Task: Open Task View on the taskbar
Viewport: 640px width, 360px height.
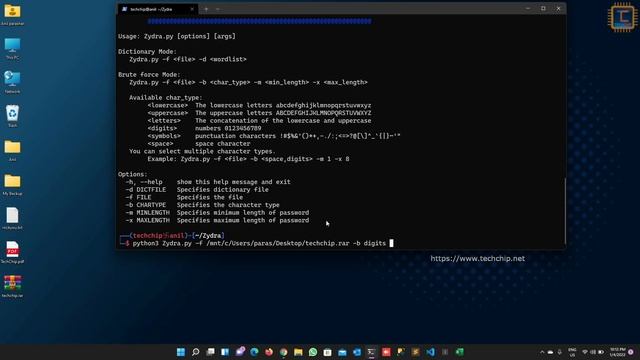Action: point(210,352)
